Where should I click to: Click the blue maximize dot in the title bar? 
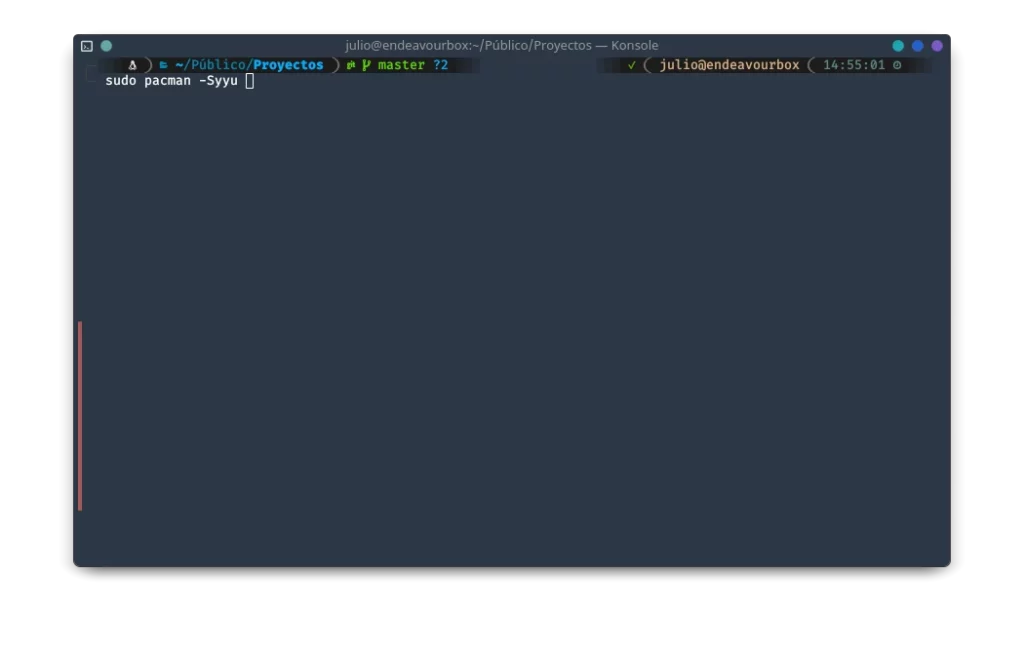(x=918, y=46)
